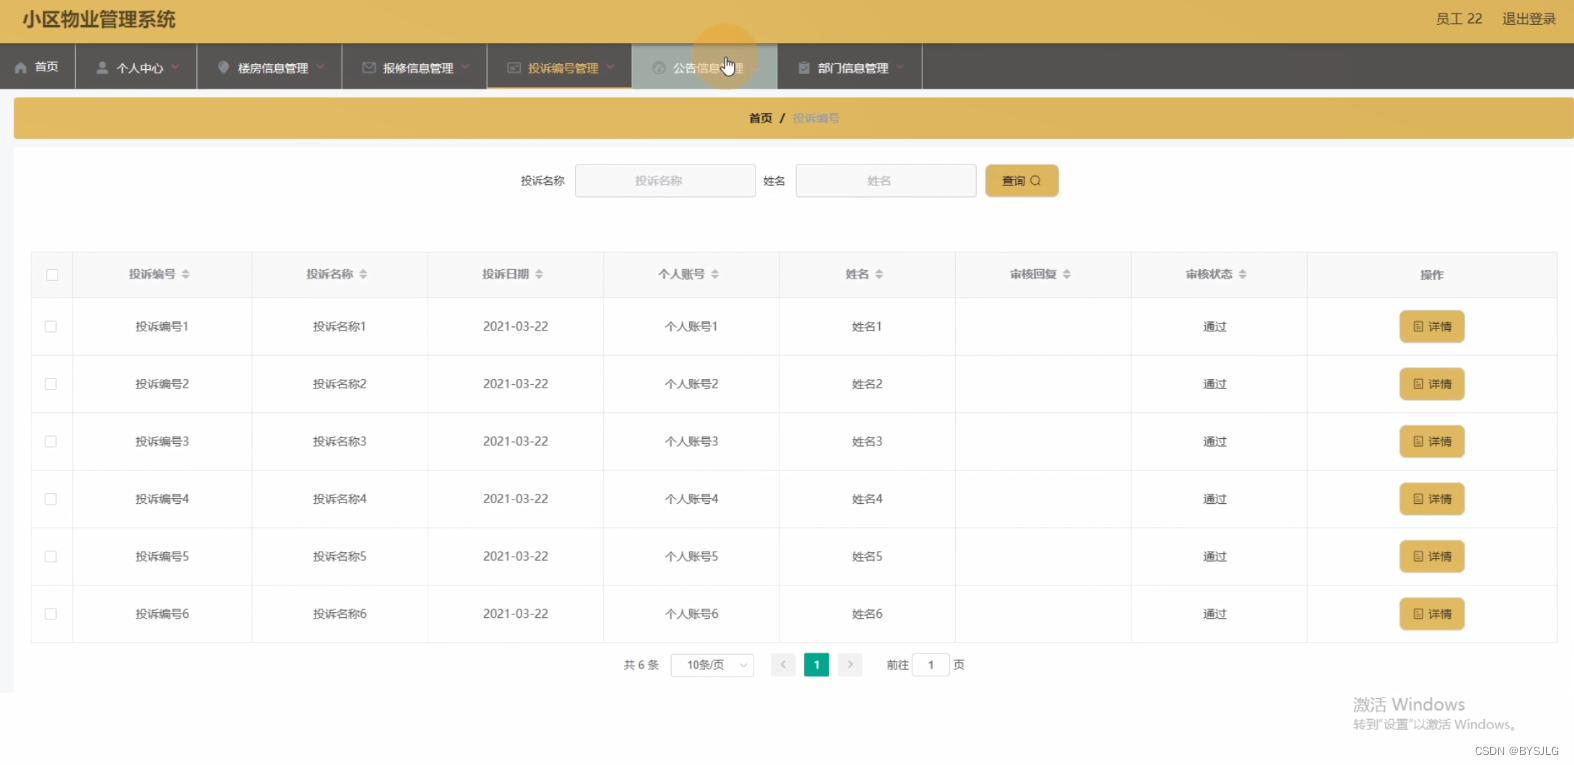Check the box for row 投诉编号6
The height and width of the screenshot is (765, 1574).
[x=51, y=614]
